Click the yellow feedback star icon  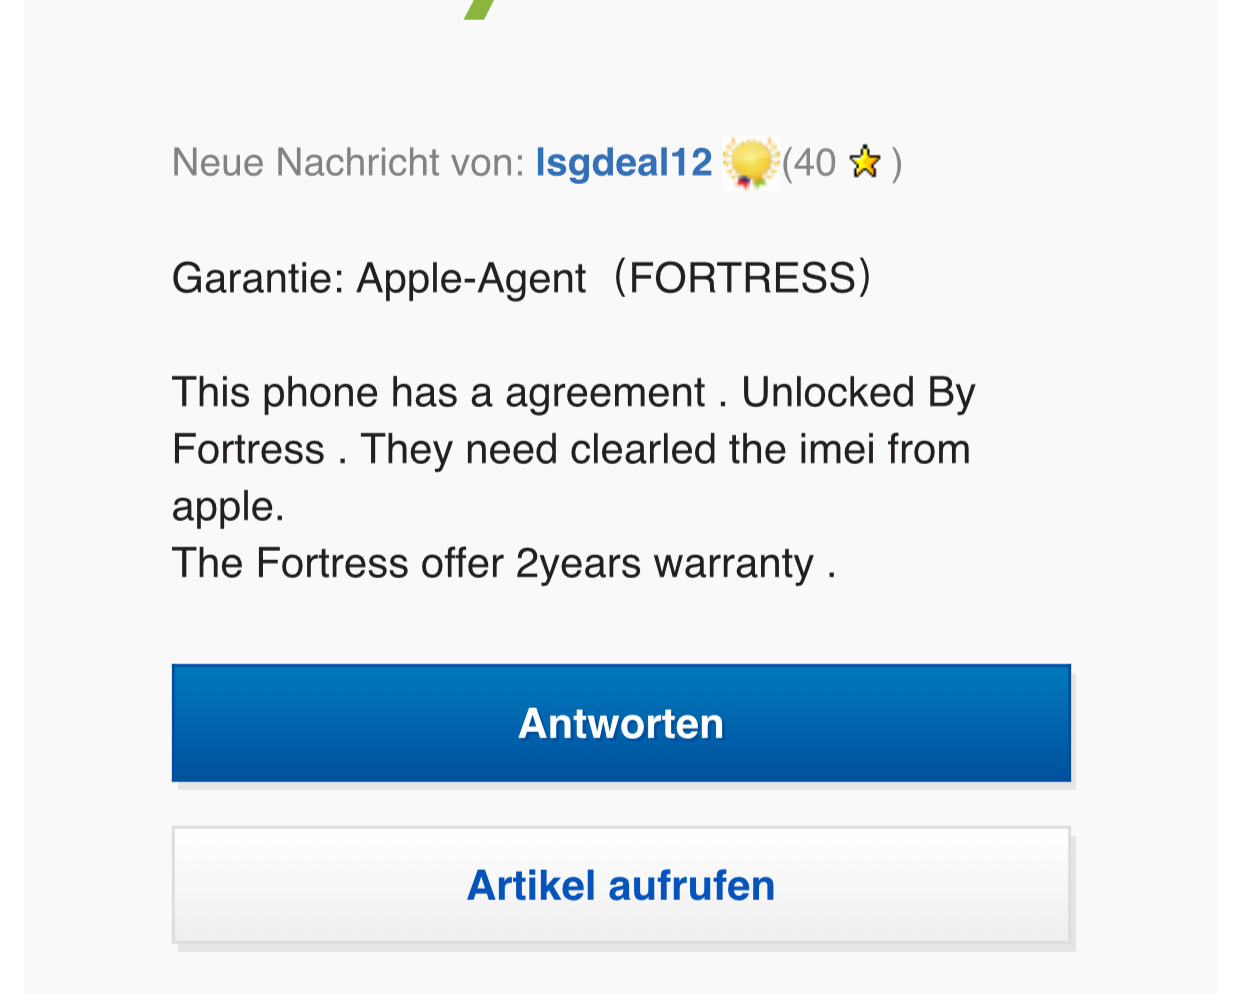click(864, 162)
